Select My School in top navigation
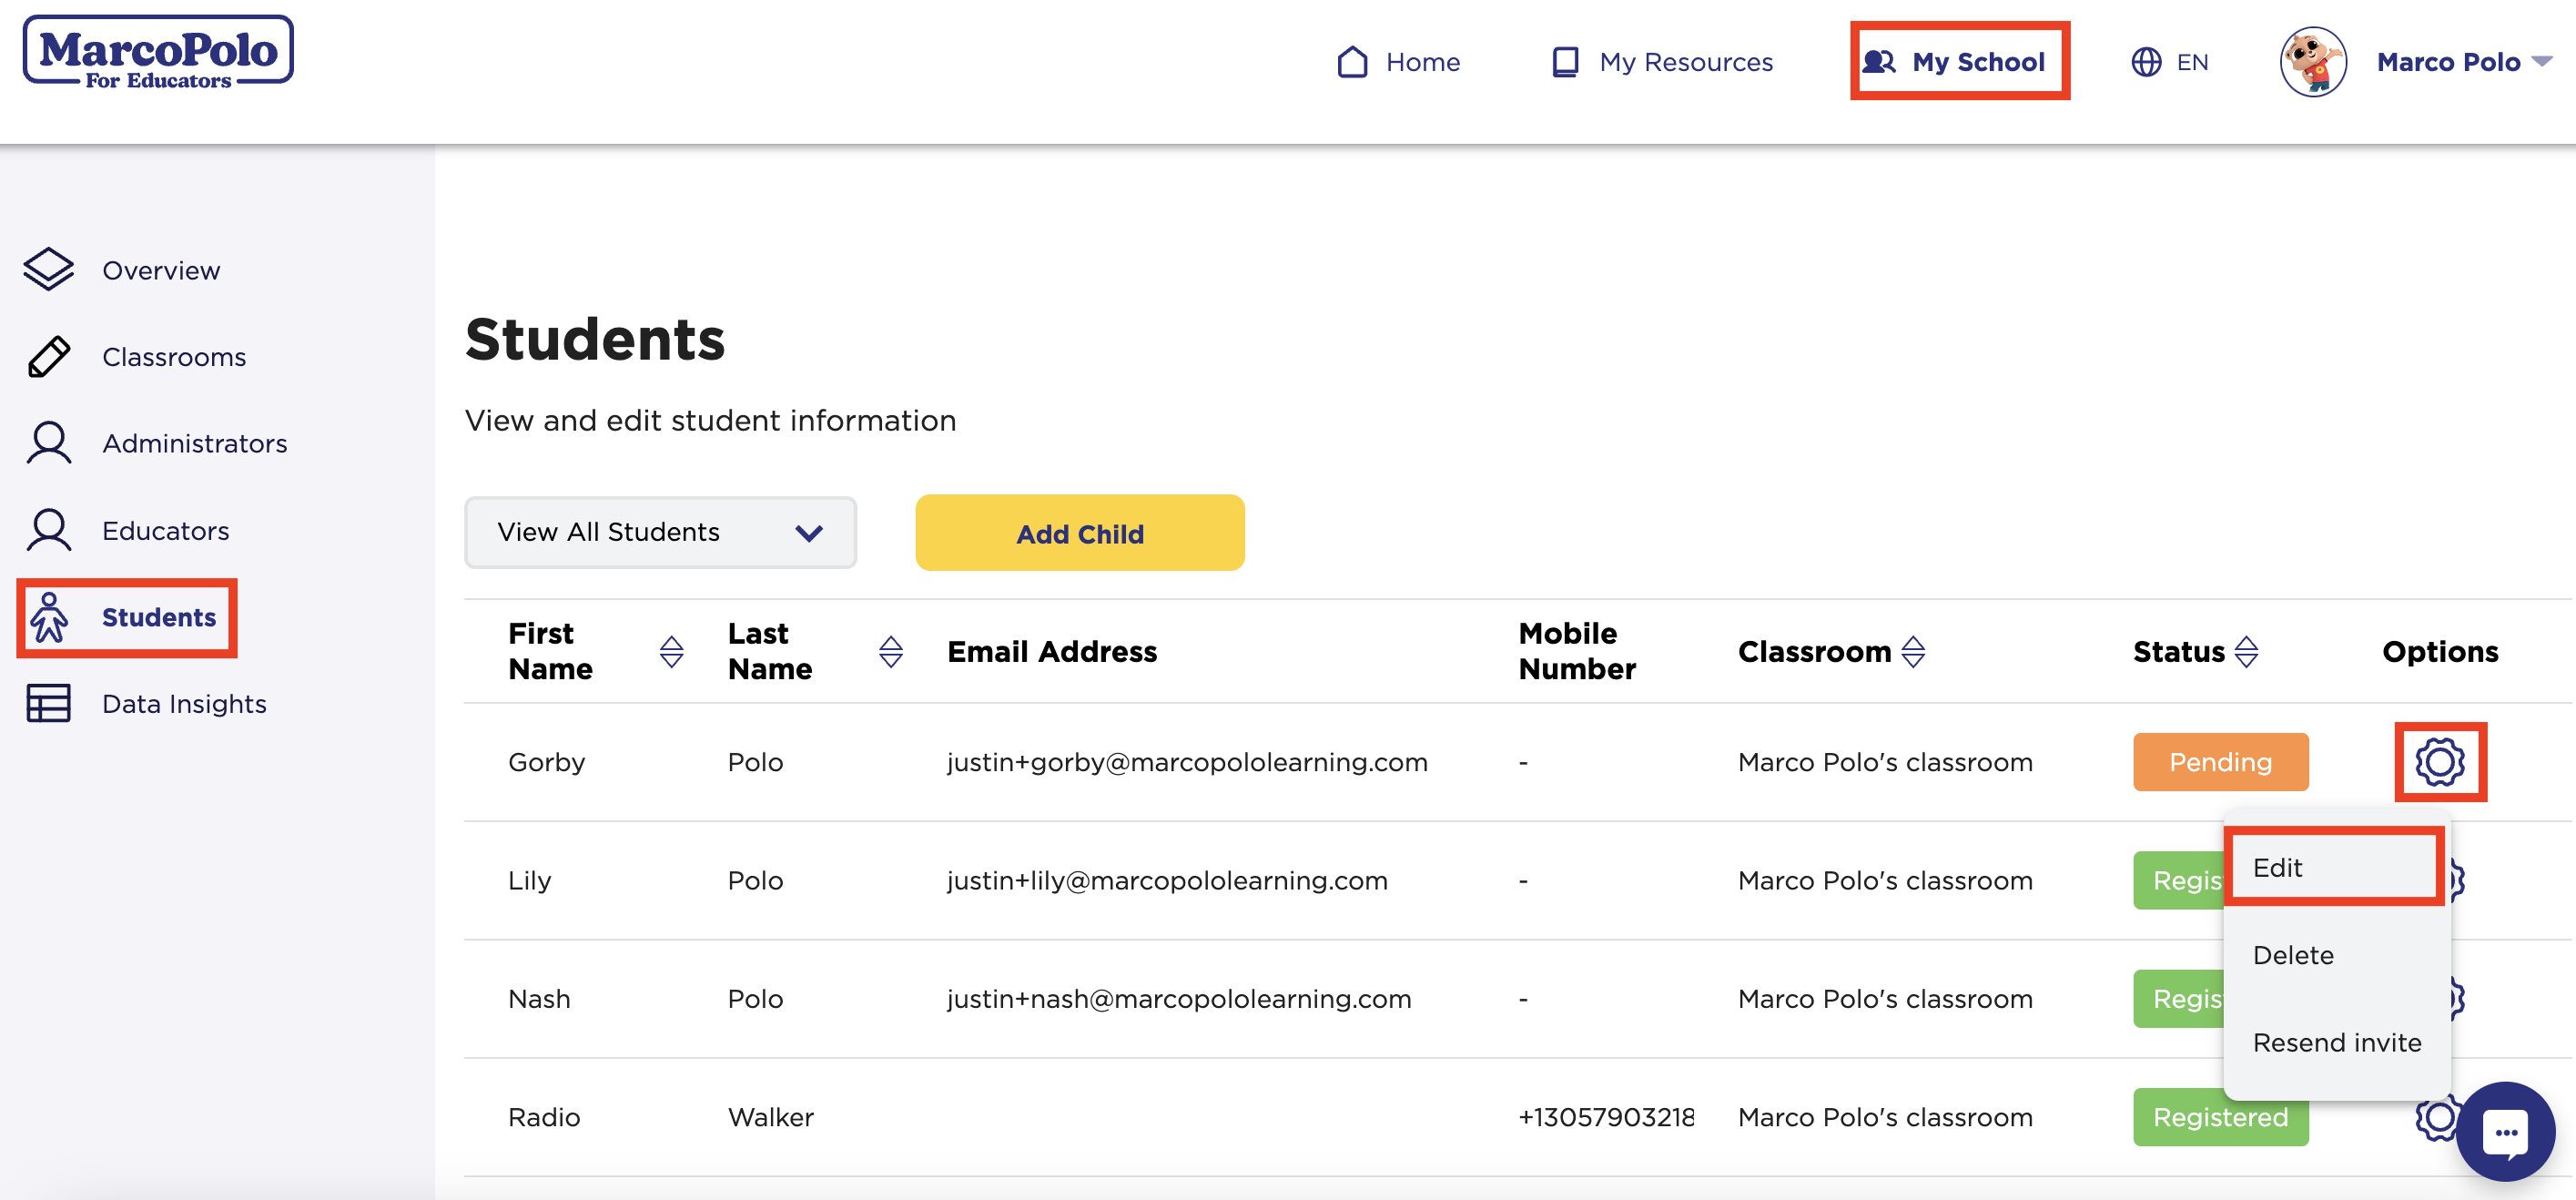The image size is (2576, 1200). tap(1978, 62)
